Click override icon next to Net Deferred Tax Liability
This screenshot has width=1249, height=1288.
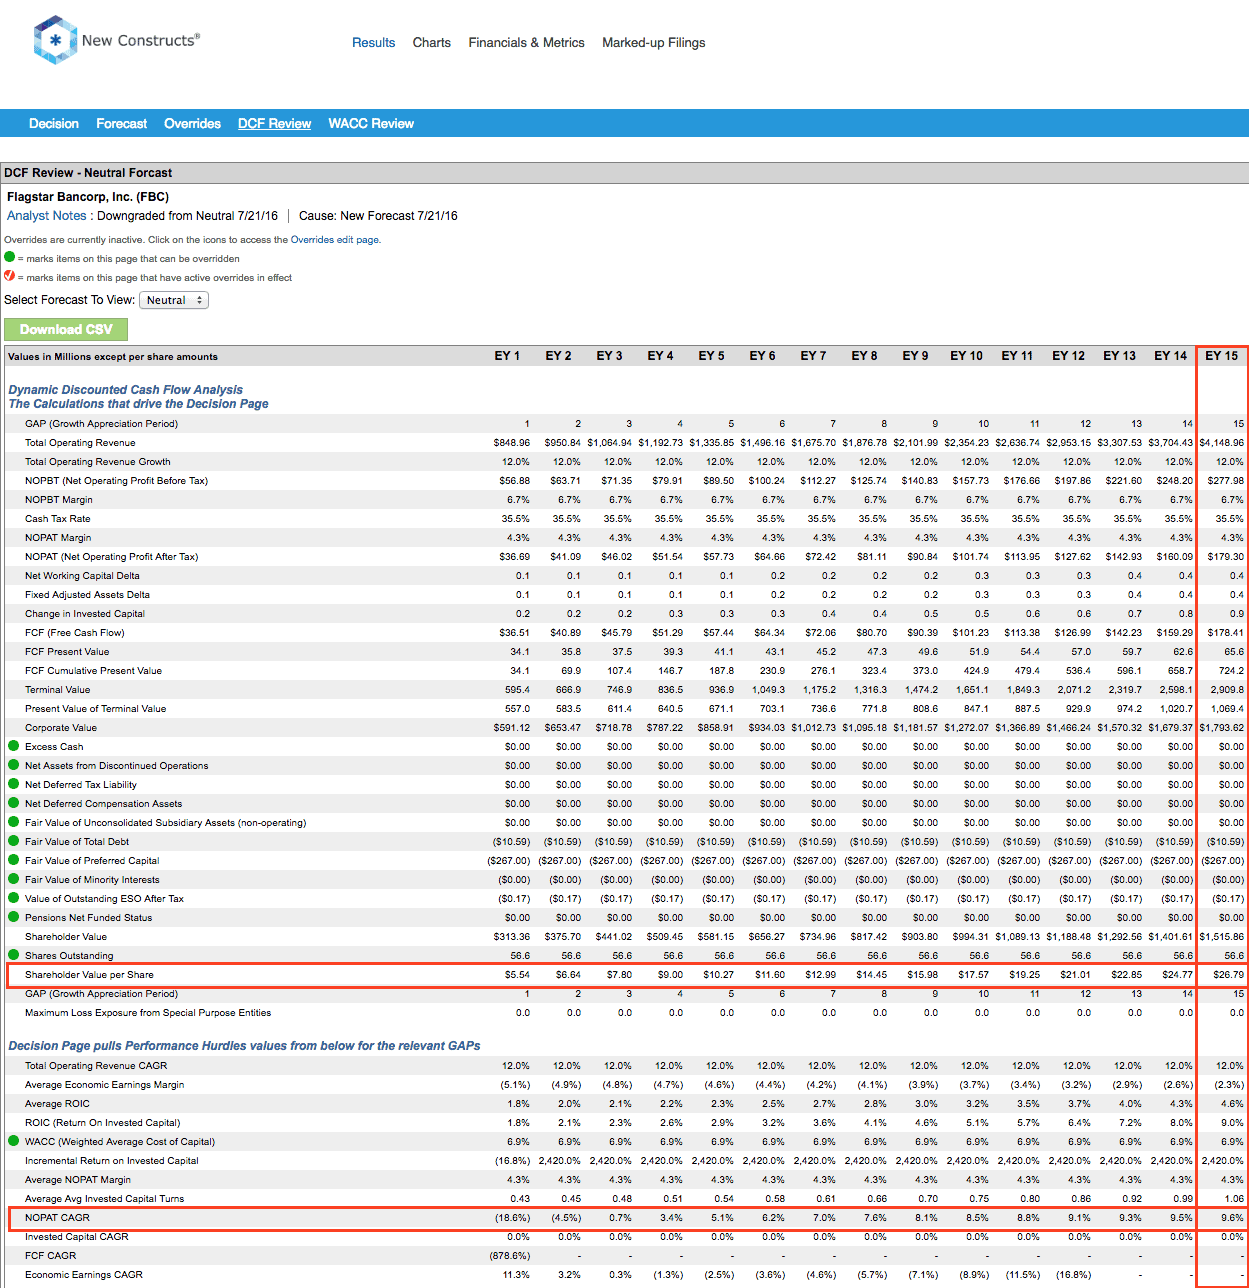[x=14, y=784]
